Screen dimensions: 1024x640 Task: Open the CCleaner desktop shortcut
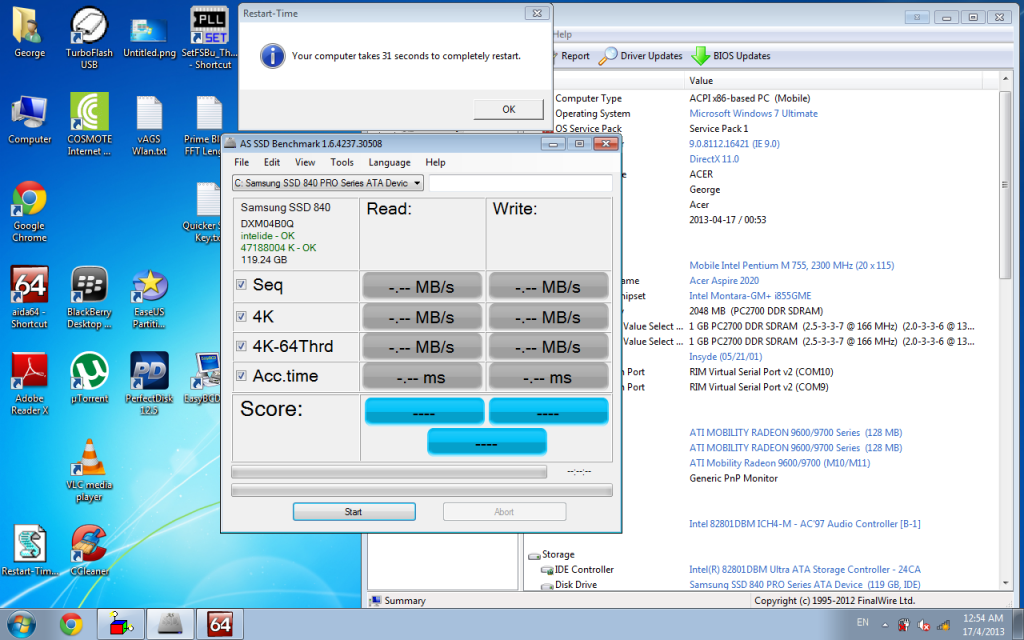pos(89,545)
